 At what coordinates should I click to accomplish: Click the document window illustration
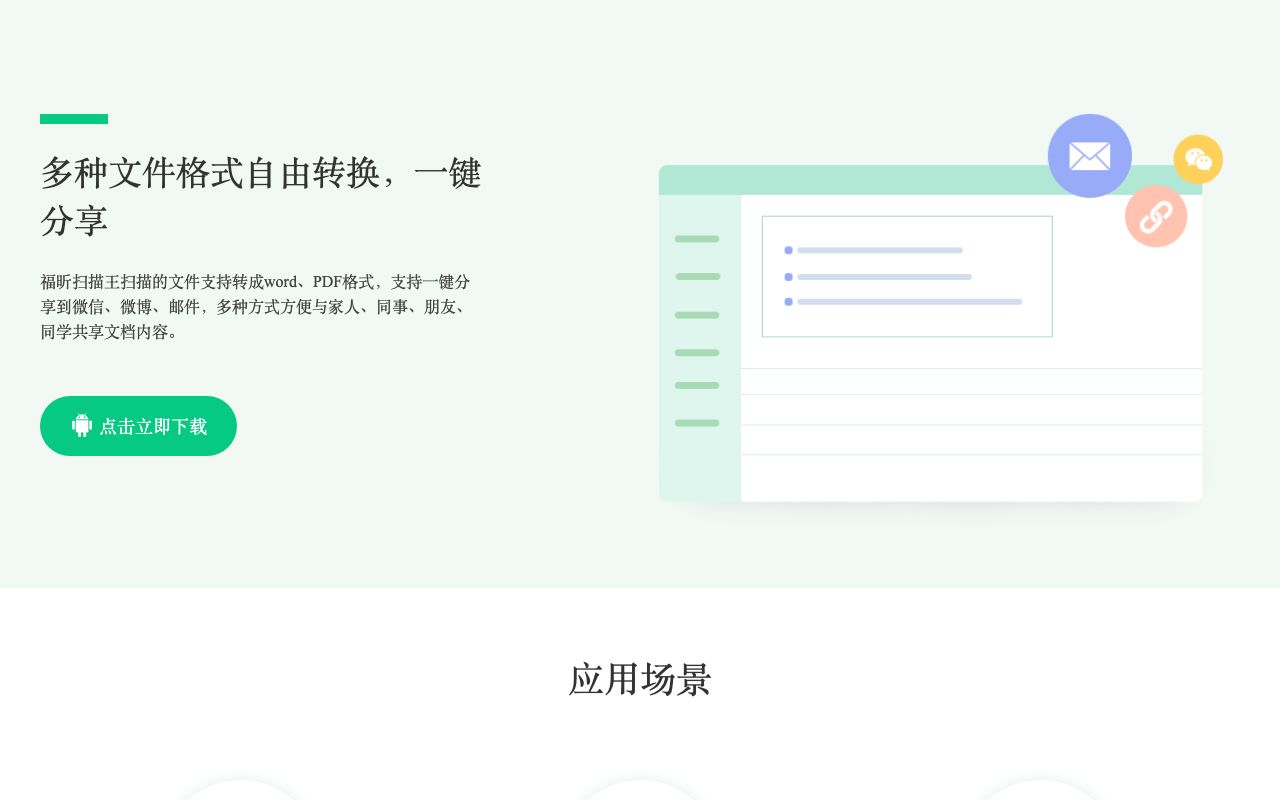(930, 333)
